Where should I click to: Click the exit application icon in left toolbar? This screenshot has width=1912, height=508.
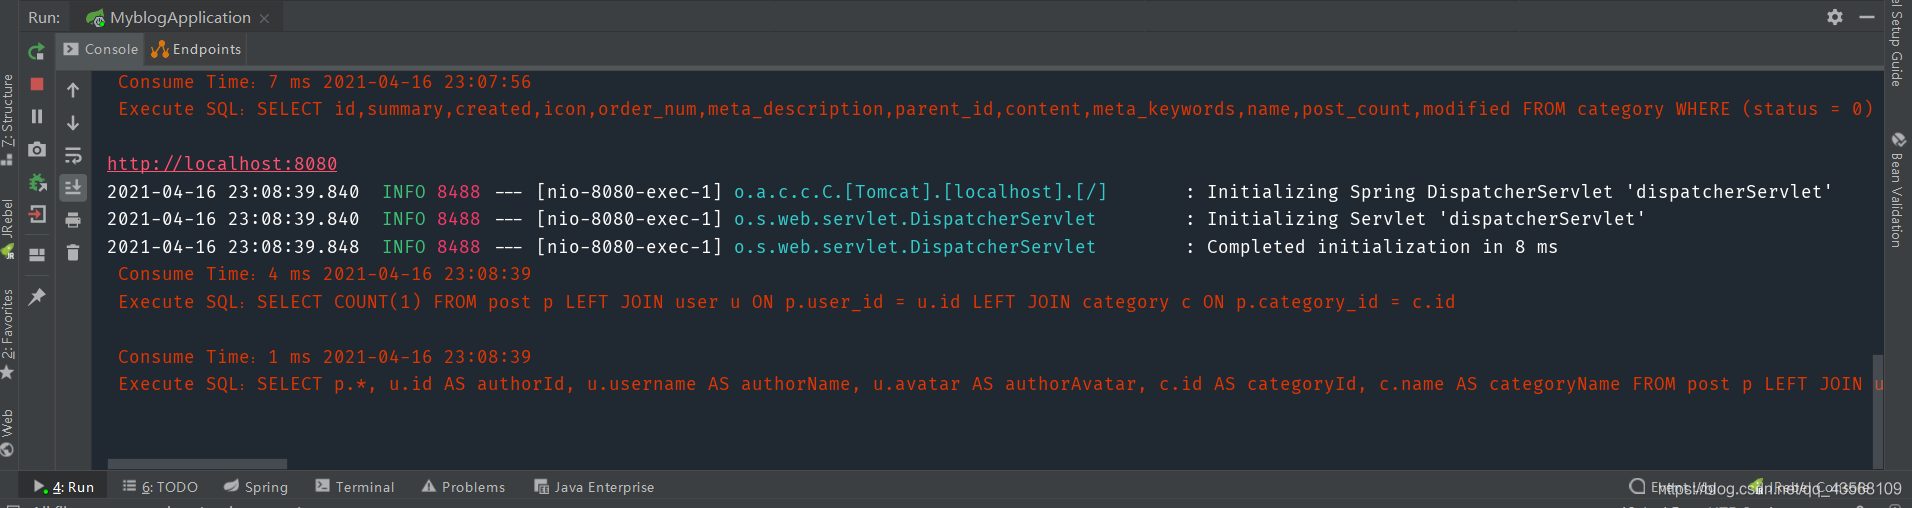pos(37,214)
